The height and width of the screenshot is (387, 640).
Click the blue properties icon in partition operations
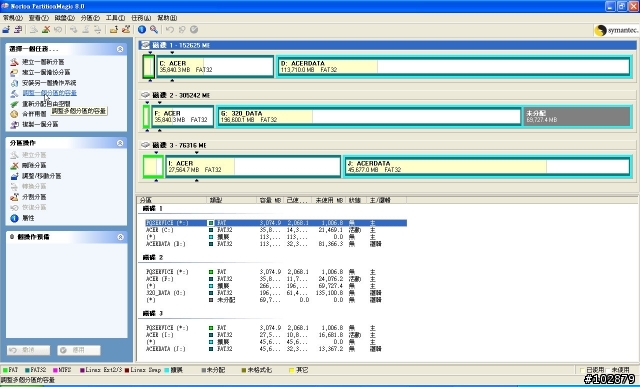14,218
